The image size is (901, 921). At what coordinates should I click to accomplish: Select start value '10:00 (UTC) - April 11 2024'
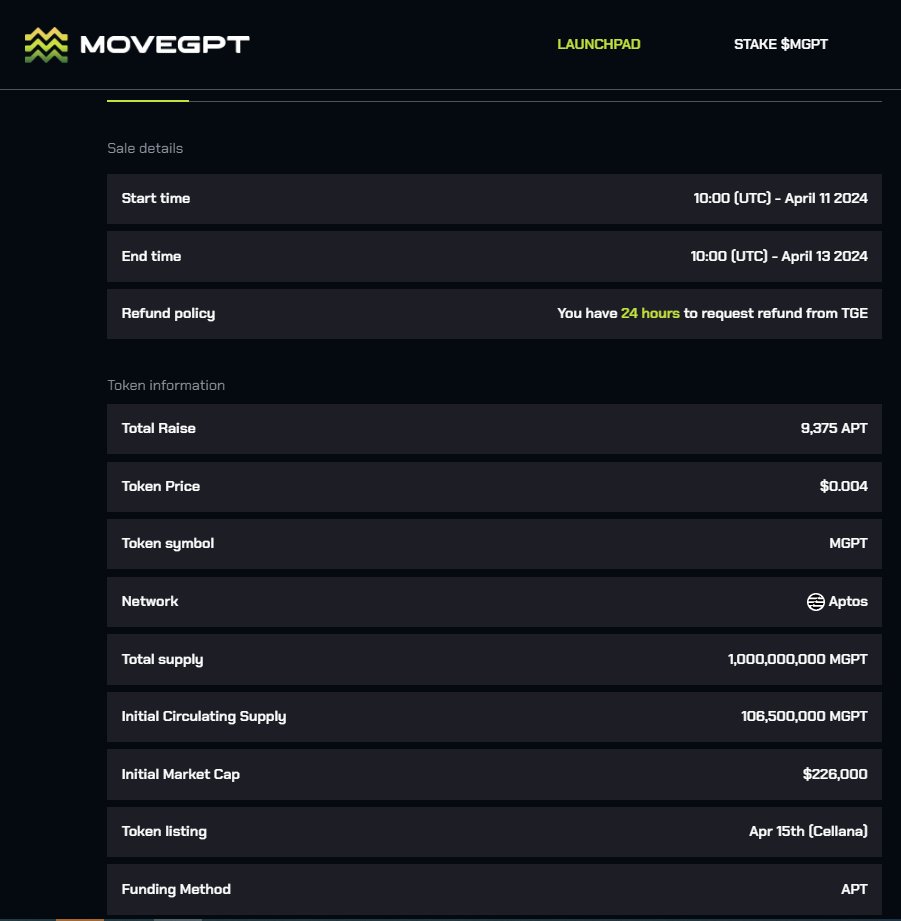click(780, 199)
